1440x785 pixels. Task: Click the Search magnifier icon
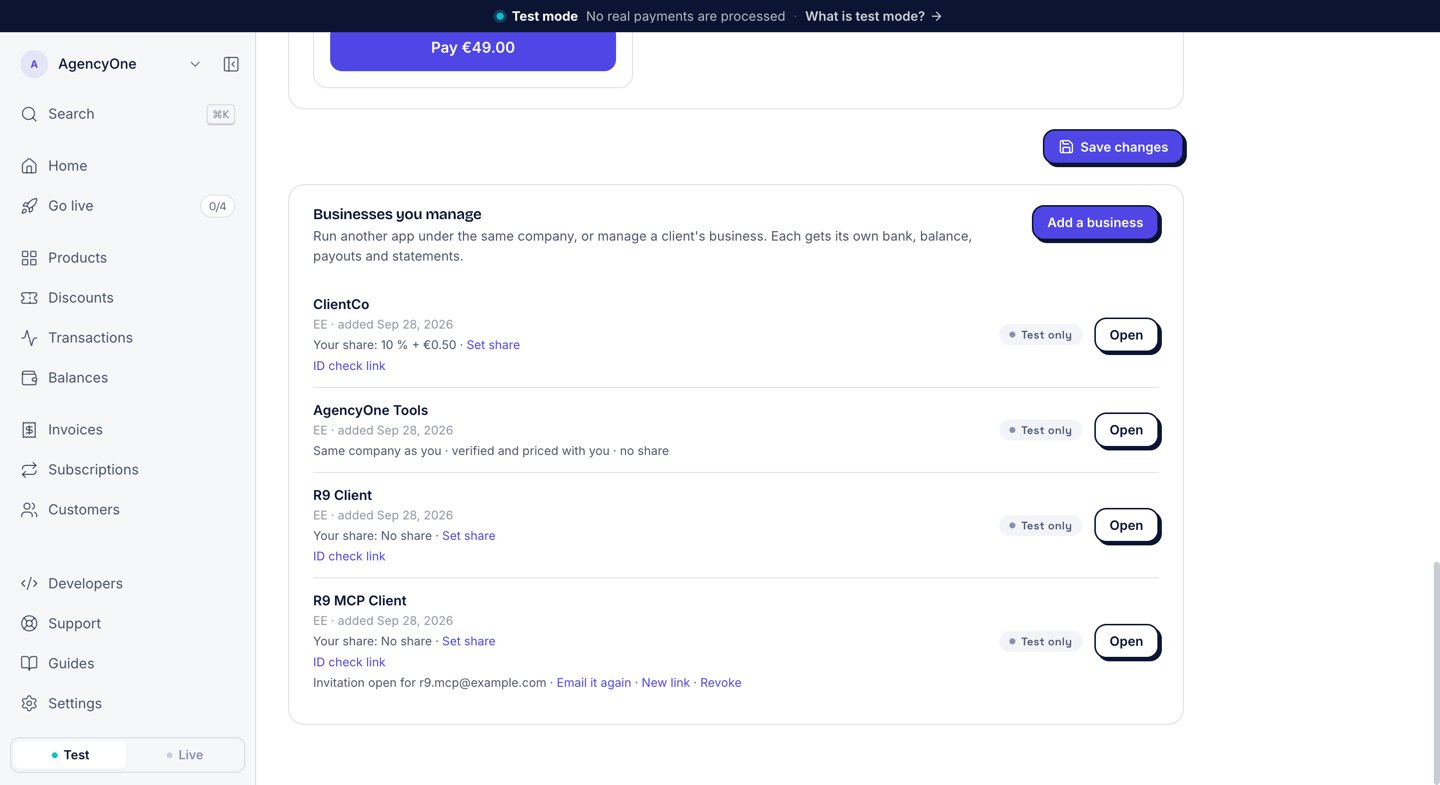click(29, 114)
